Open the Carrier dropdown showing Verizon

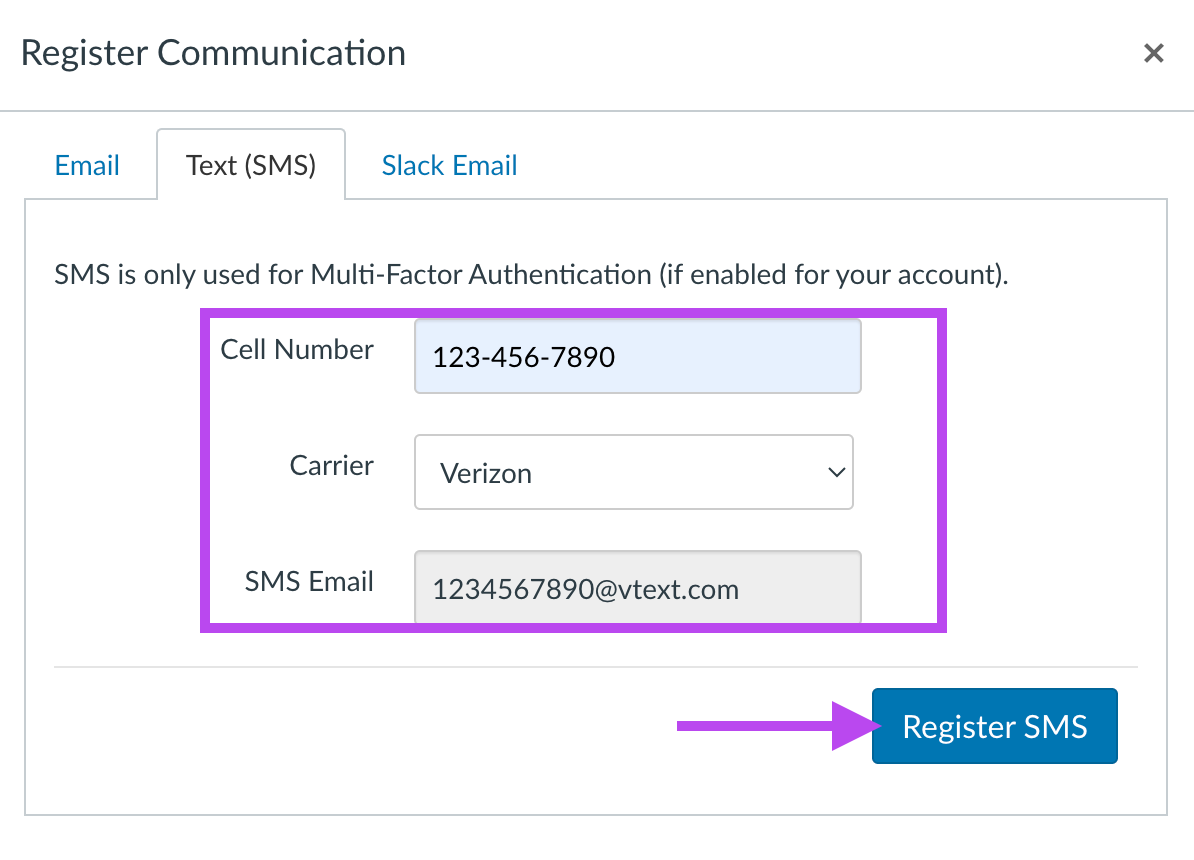tap(634, 472)
